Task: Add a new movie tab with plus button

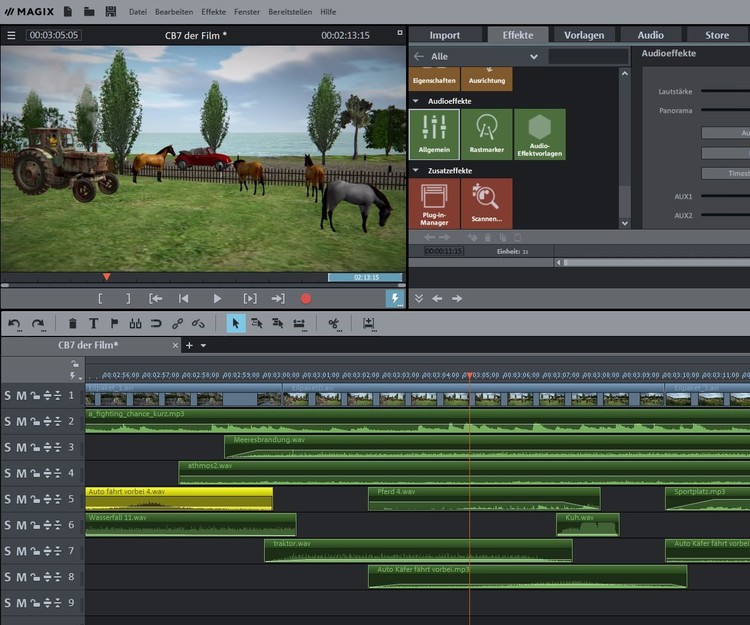Action: tap(189, 345)
